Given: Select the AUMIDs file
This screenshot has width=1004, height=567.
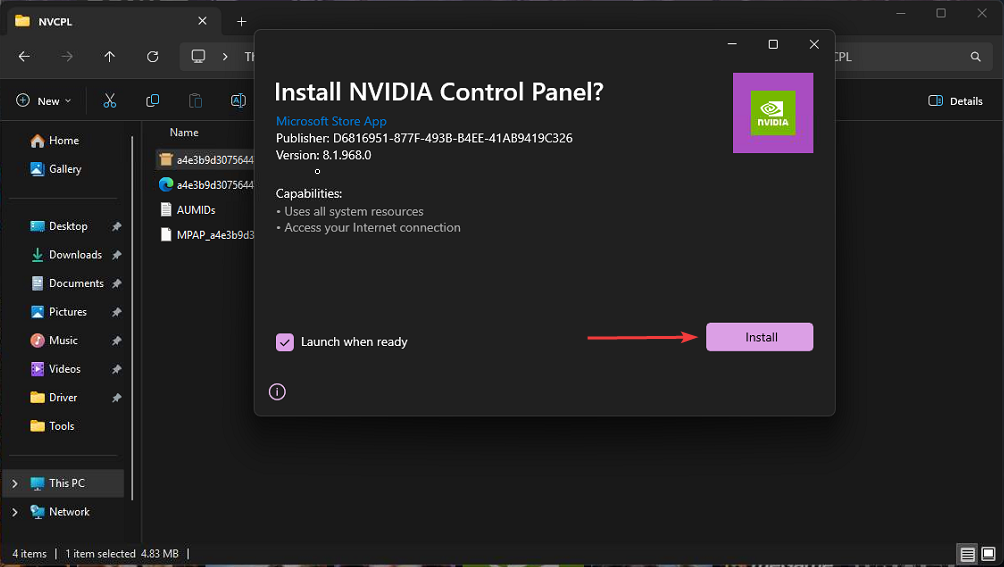Looking at the screenshot, I should click(x=196, y=210).
